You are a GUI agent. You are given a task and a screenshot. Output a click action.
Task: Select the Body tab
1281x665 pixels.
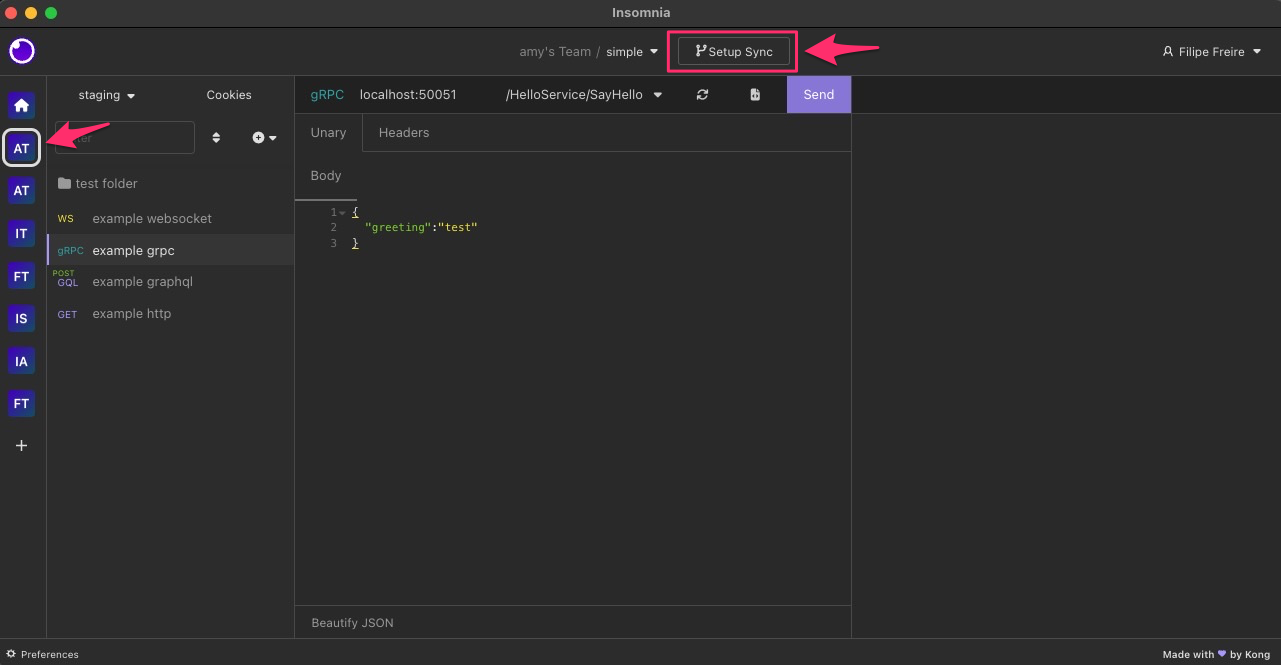(326, 176)
